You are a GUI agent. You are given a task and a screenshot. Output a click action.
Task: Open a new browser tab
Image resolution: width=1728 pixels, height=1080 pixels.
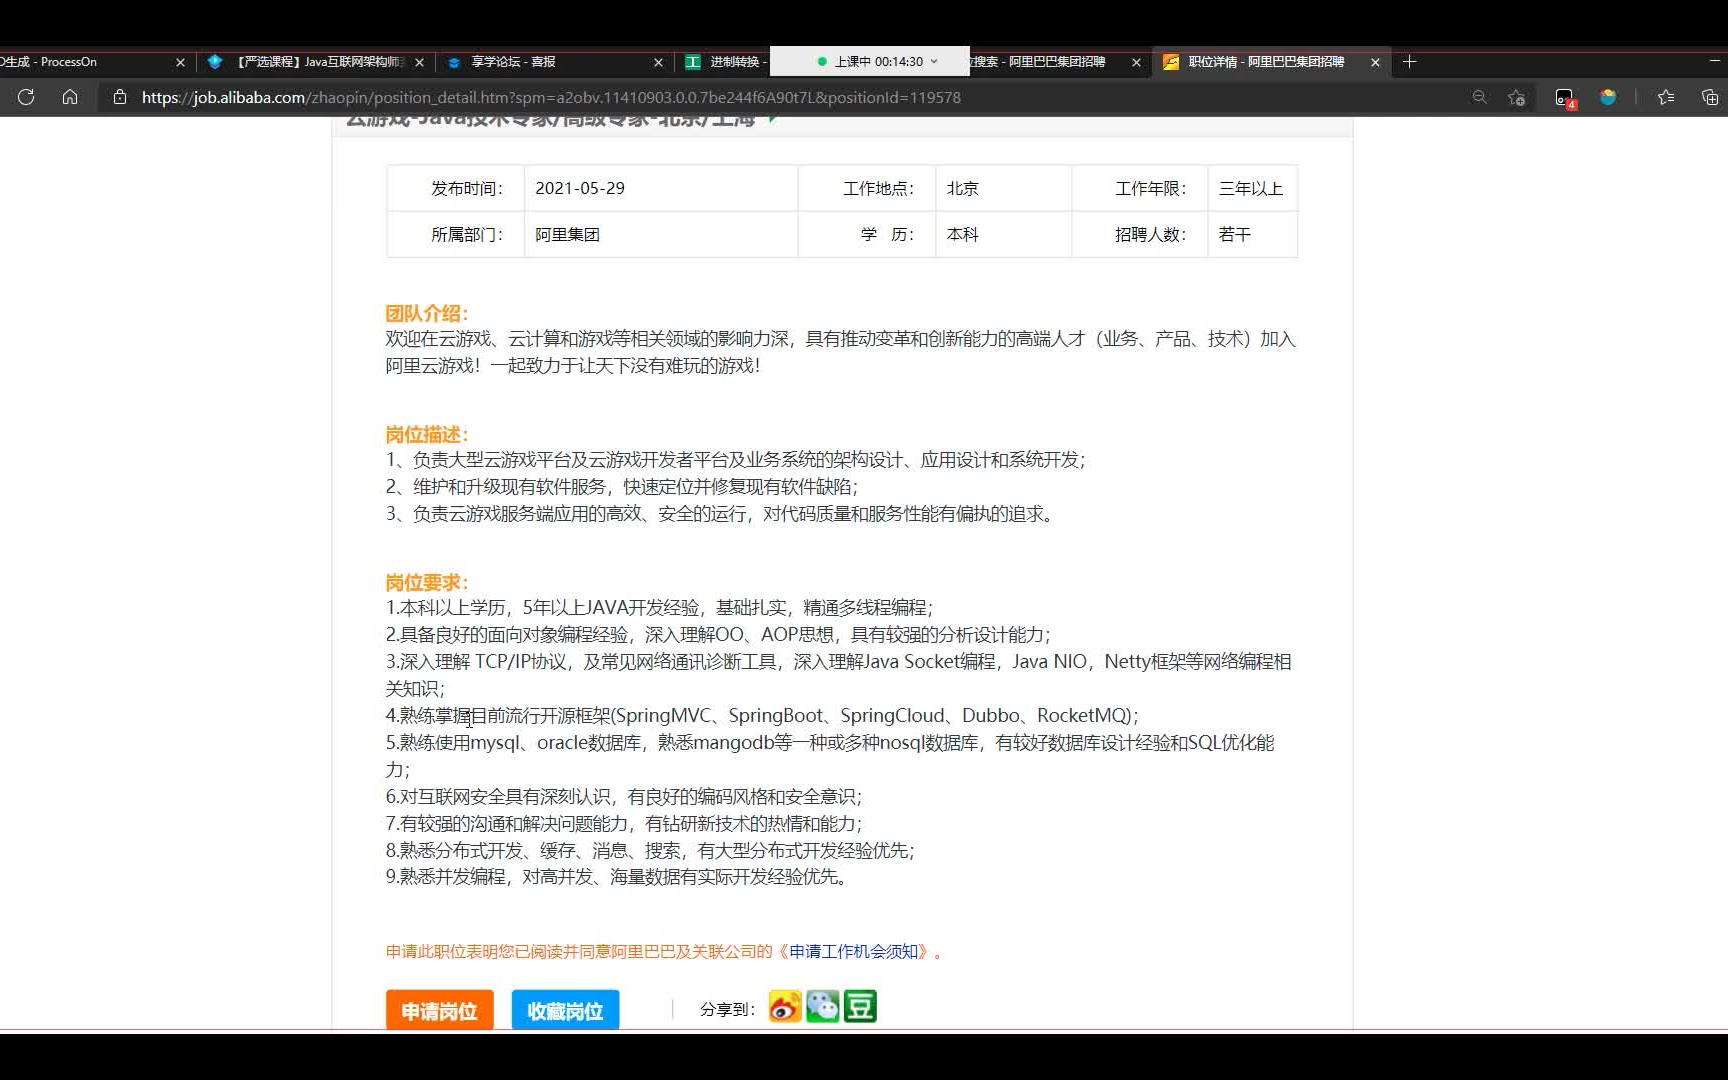click(1410, 62)
